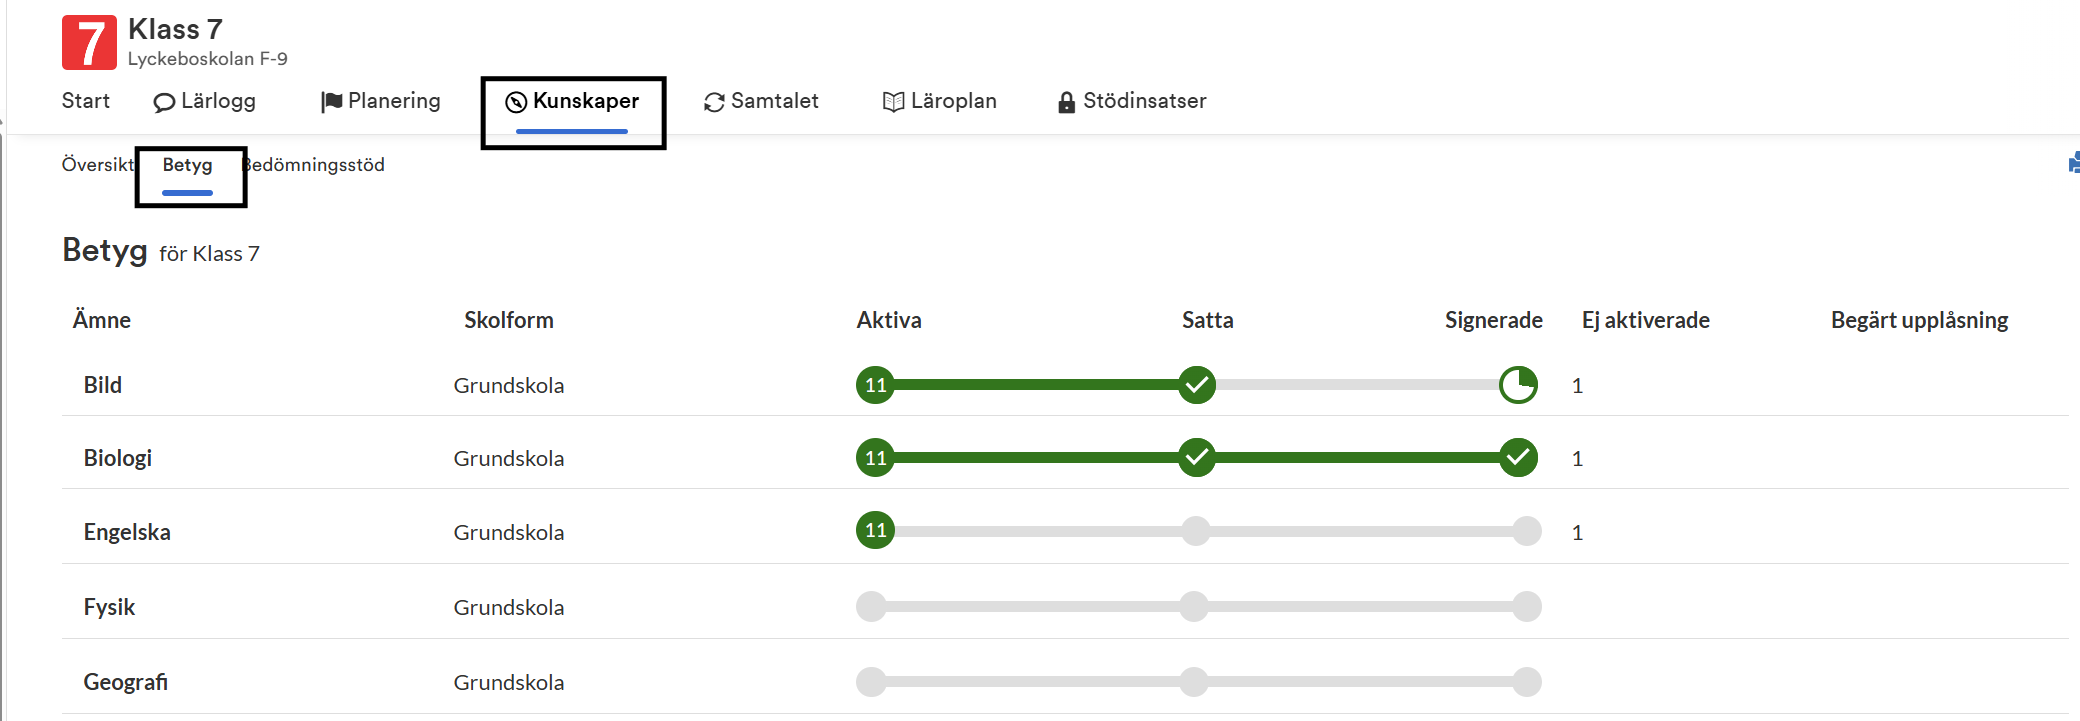Click the Satta step marker for Fysik
Image resolution: width=2080 pixels, height=721 pixels.
1194,606
